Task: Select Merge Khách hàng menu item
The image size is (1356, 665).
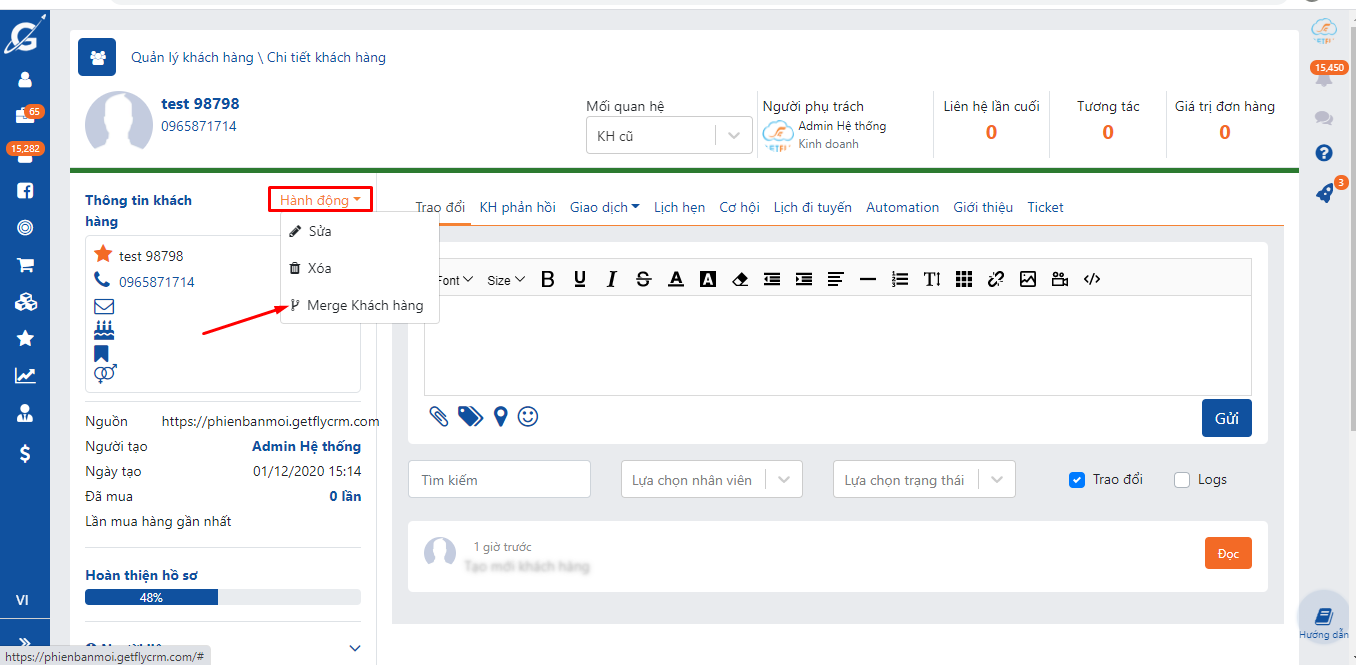Action: point(364,305)
